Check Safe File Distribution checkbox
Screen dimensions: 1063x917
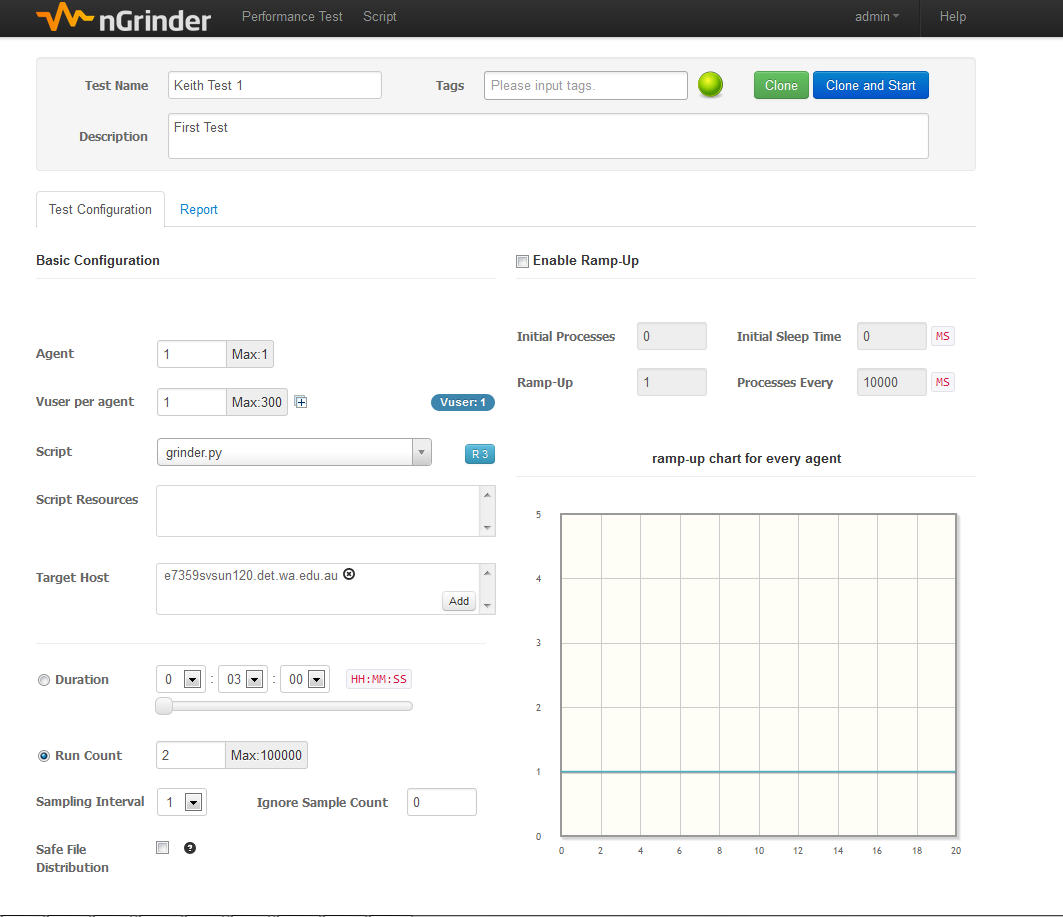[x=163, y=848]
